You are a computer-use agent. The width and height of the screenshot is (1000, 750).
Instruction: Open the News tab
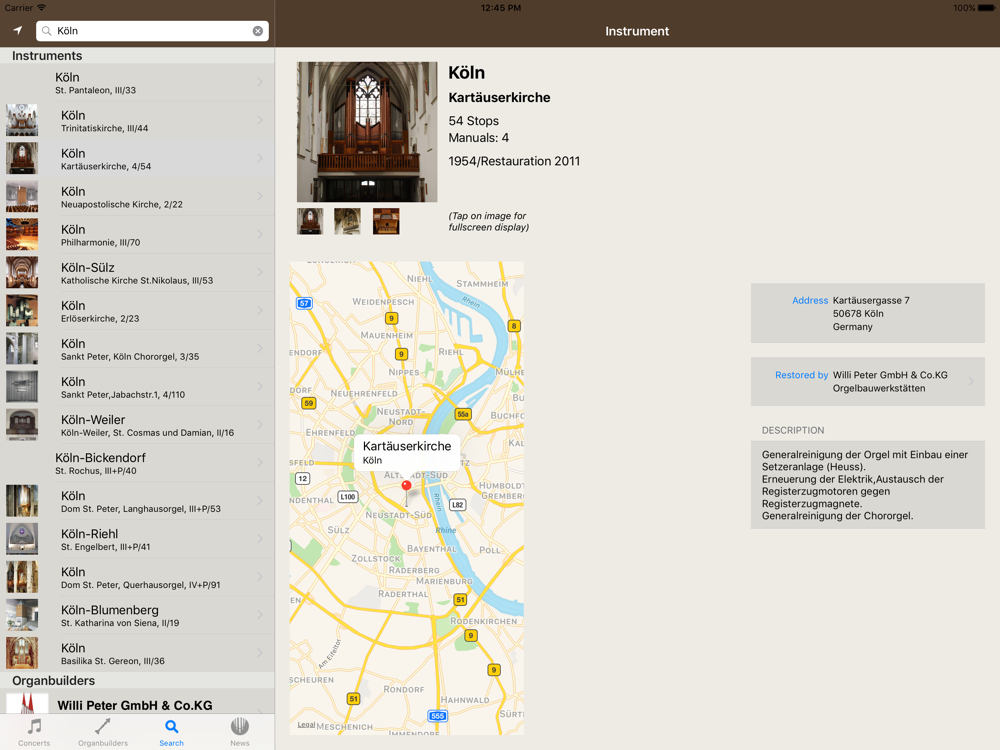click(x=240, y=731)
